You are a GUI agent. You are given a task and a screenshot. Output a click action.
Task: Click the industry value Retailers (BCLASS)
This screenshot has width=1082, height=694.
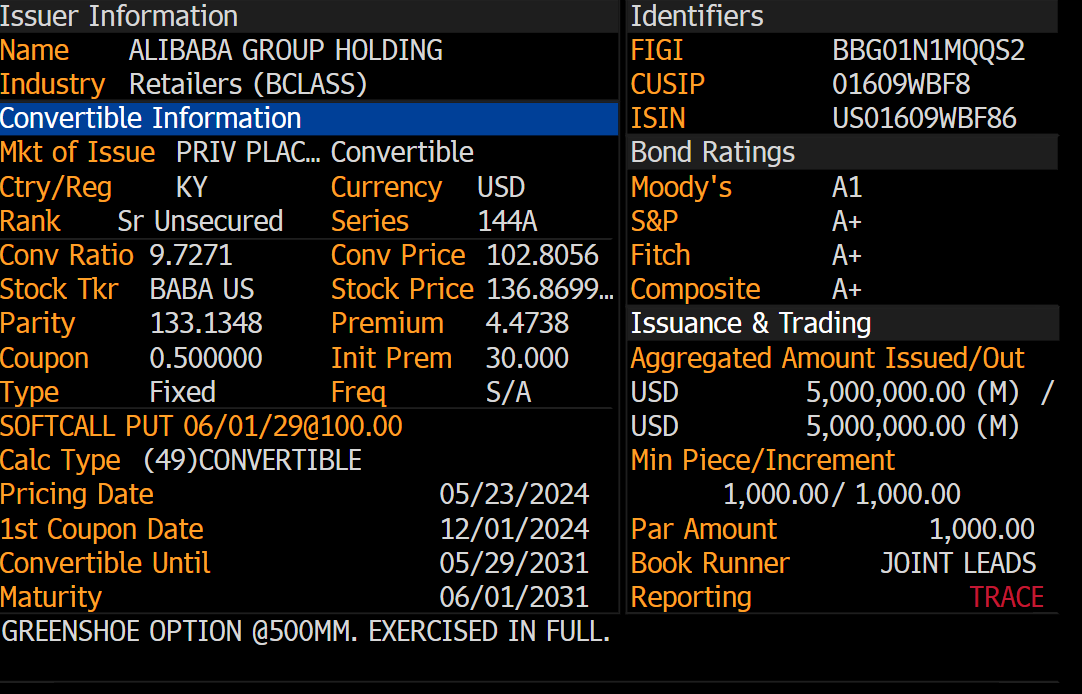tap(248, 84)
